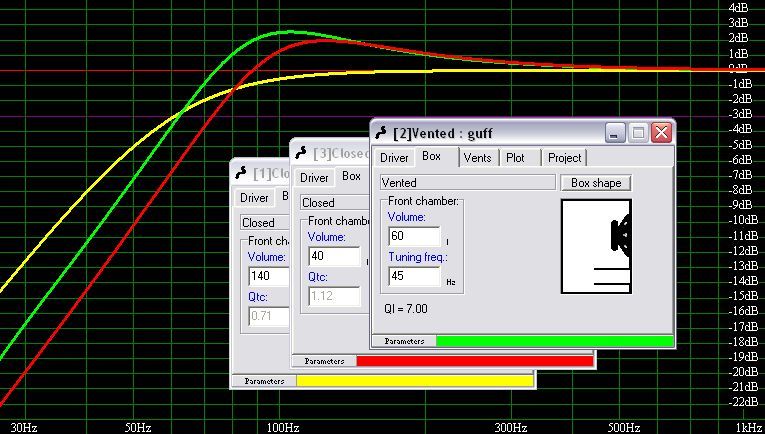Switch to Driver tab in window [1]
The image size is (765, 434).
254,198
